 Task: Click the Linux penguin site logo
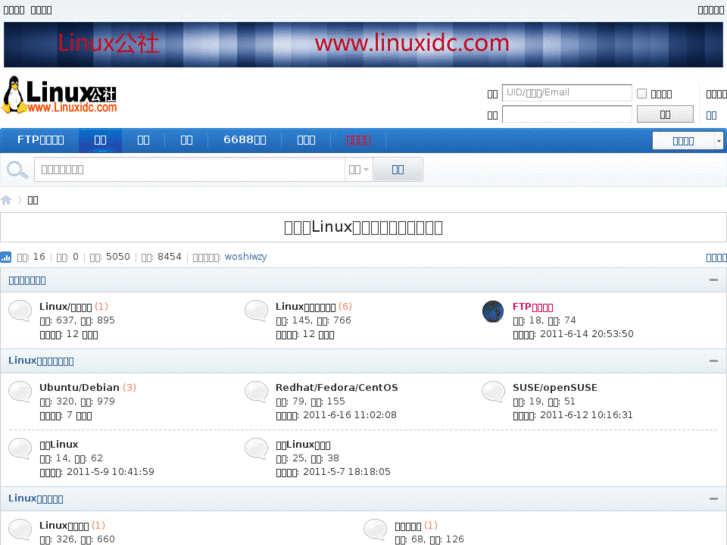[59, 95]
